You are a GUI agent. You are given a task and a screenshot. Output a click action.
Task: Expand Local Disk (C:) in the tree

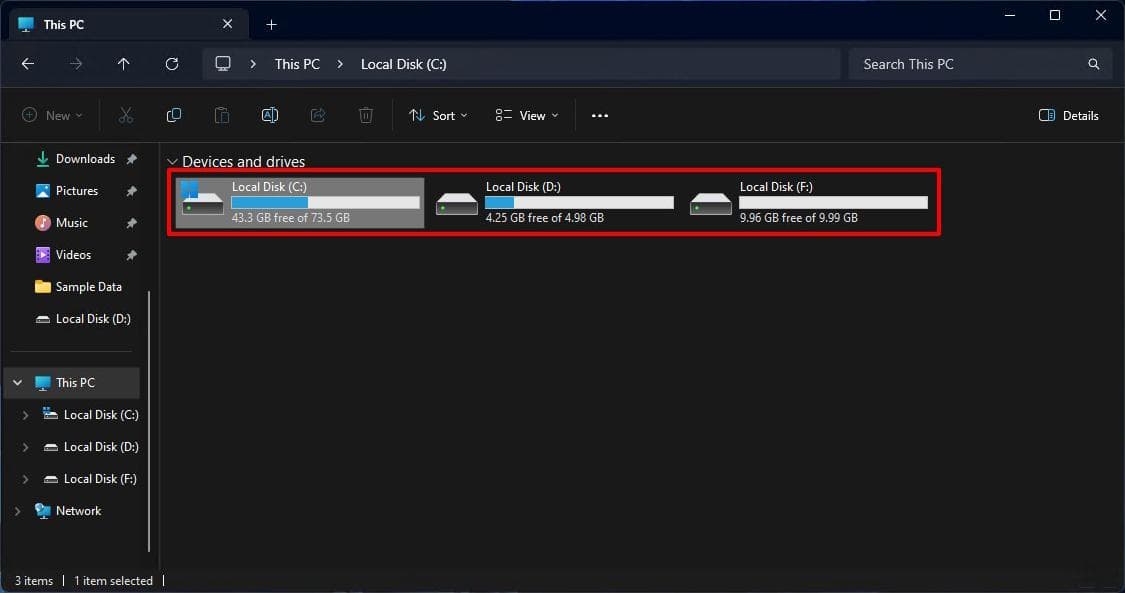pos(26,415)
